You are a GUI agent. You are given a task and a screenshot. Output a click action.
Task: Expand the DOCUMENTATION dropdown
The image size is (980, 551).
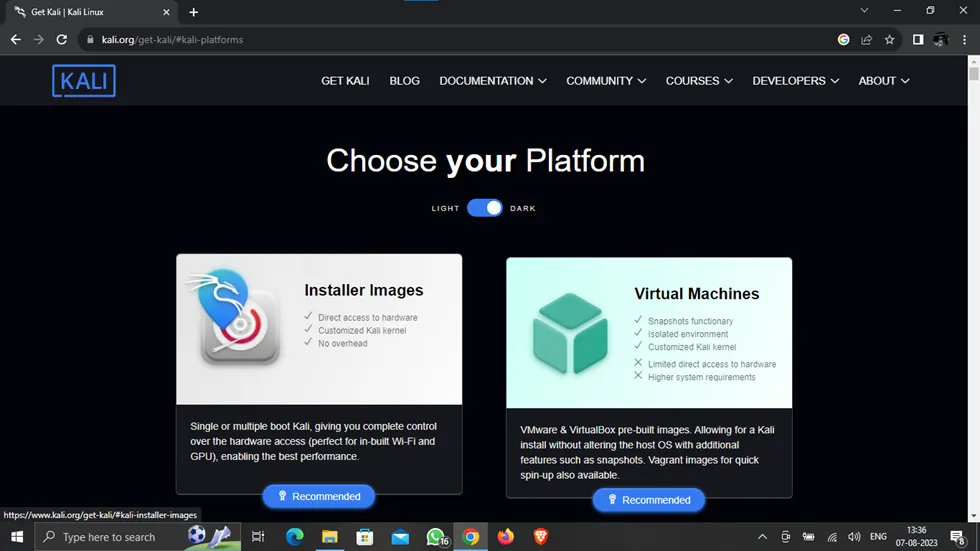pyautogui.click(x=492, y=81)
